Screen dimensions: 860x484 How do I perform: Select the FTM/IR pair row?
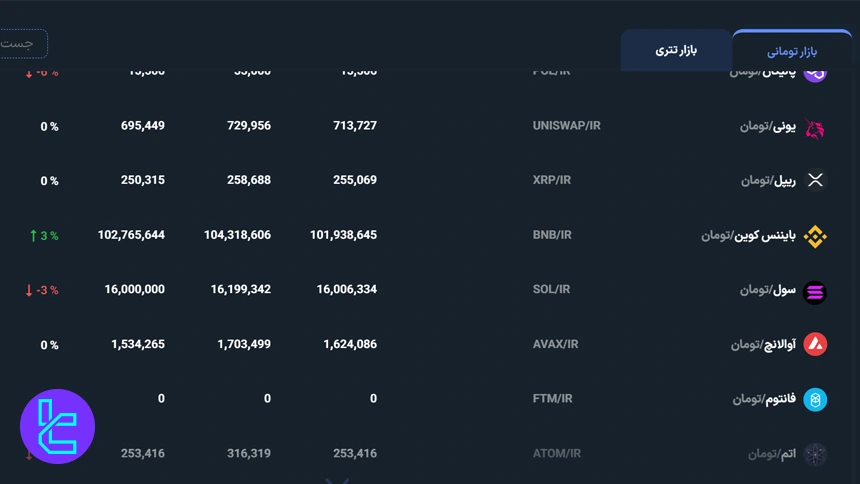tap(552, 399)
